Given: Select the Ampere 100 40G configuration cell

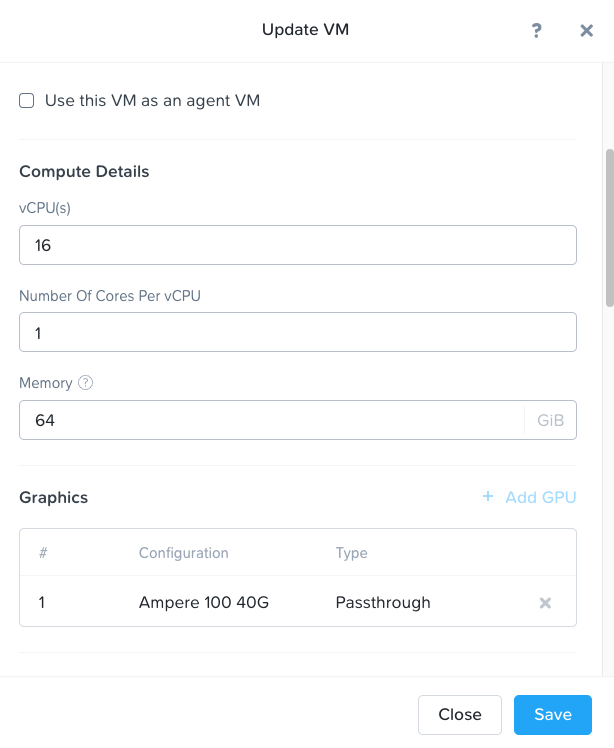Looking at the screenshot, I should click(204, 603).
